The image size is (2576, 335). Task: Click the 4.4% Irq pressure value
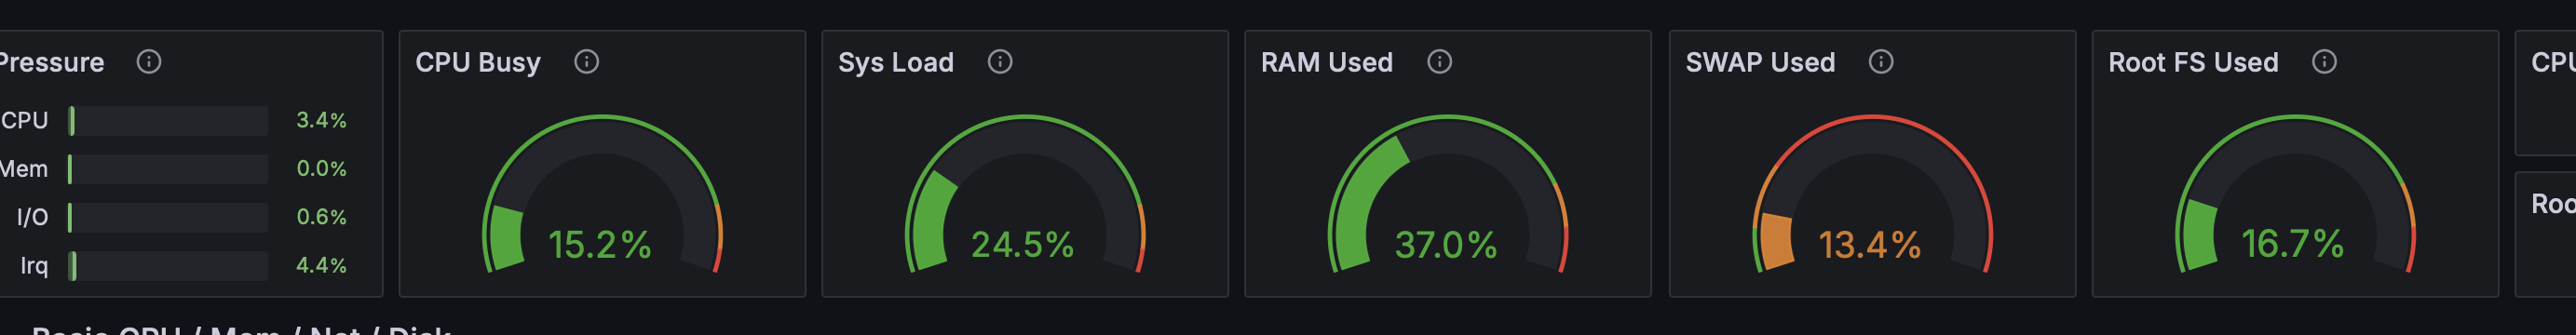[x=321, y=265]
